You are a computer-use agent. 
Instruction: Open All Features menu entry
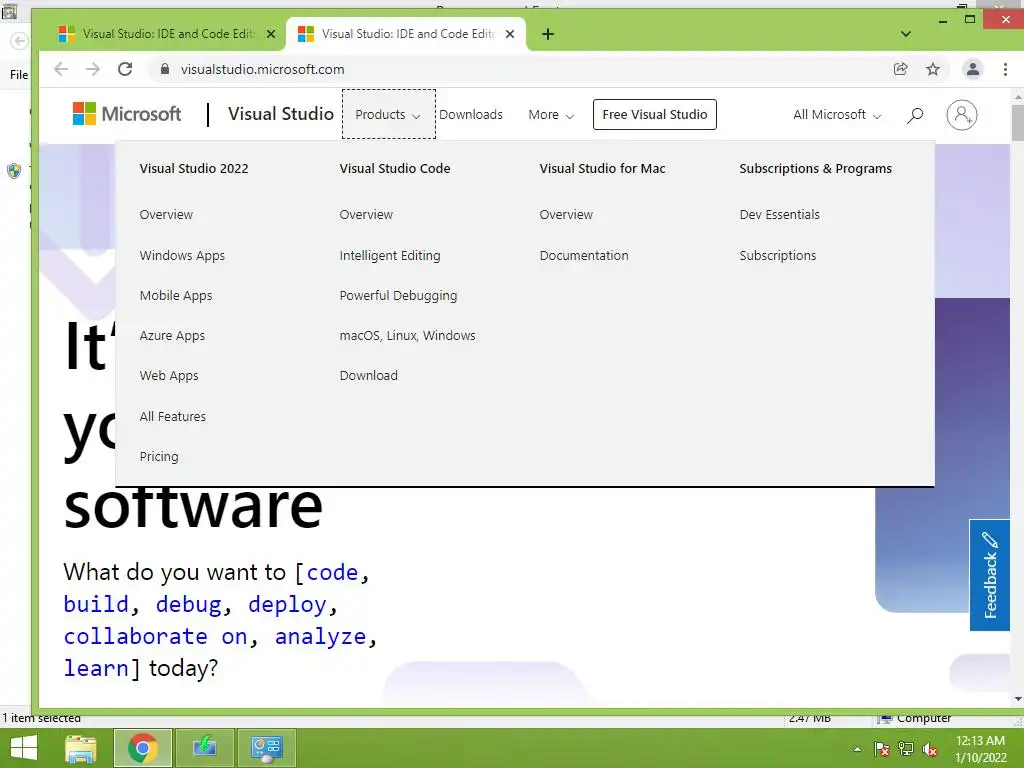pos(172,416)
